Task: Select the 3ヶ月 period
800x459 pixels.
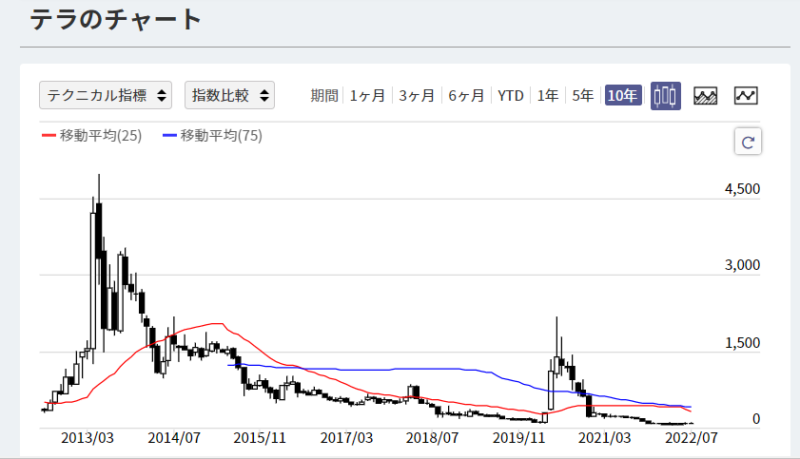Action: click(416, 95)
